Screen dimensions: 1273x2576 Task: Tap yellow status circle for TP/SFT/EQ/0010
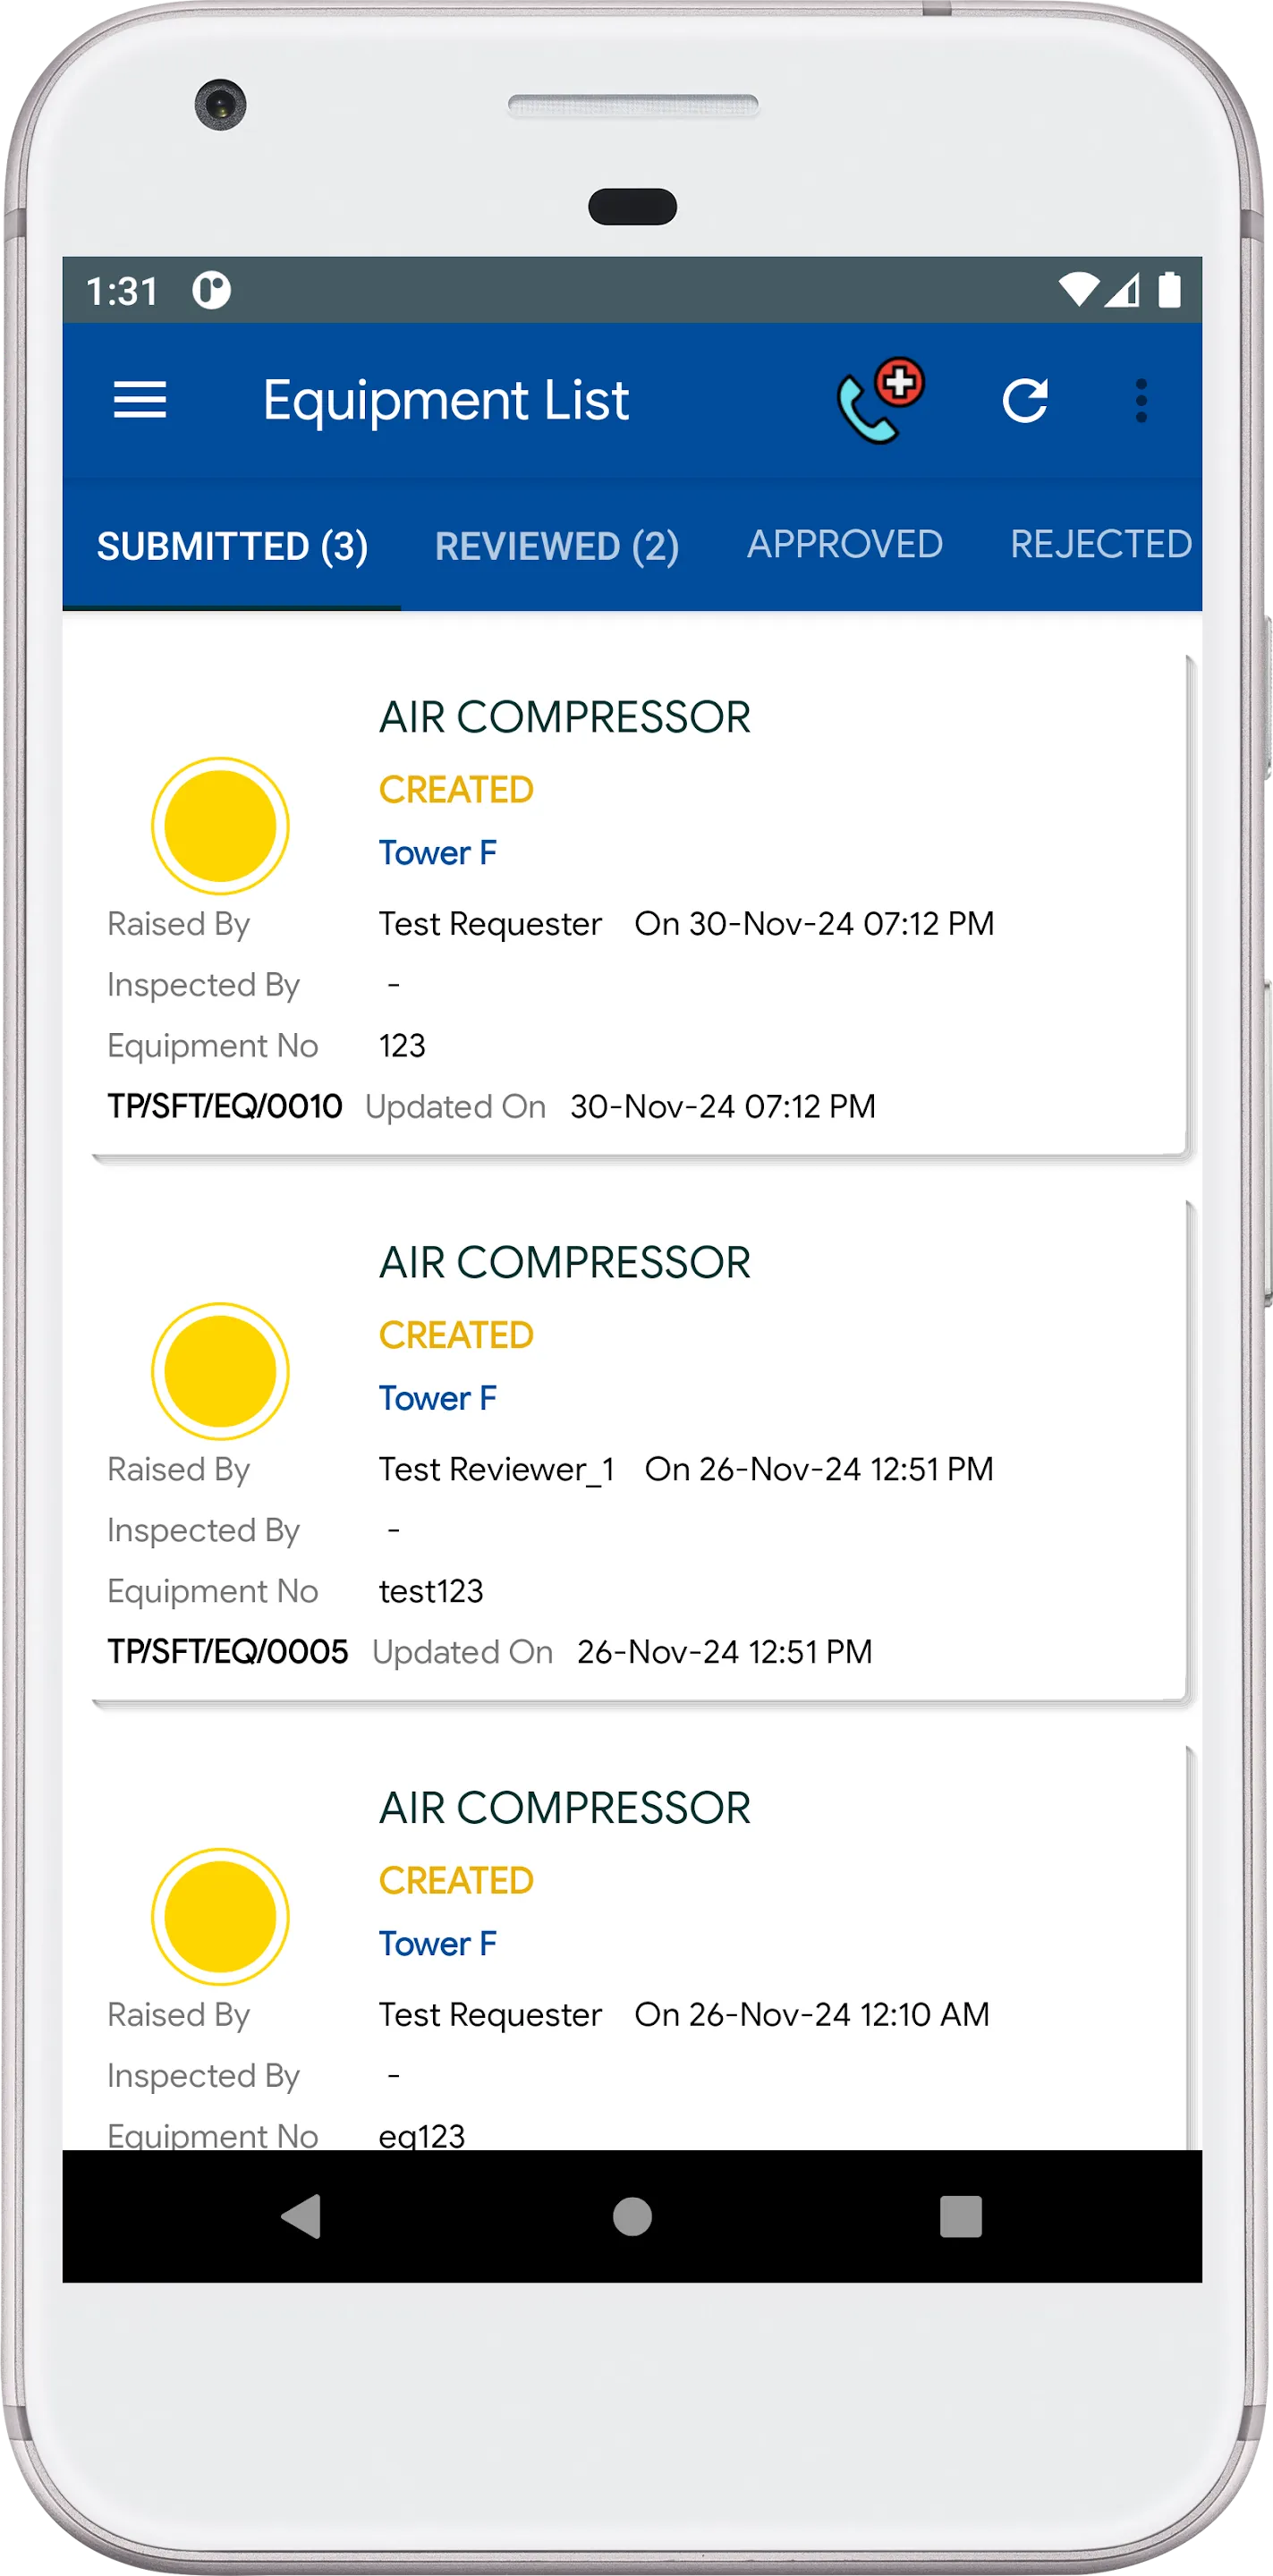(x=220, y=826)
